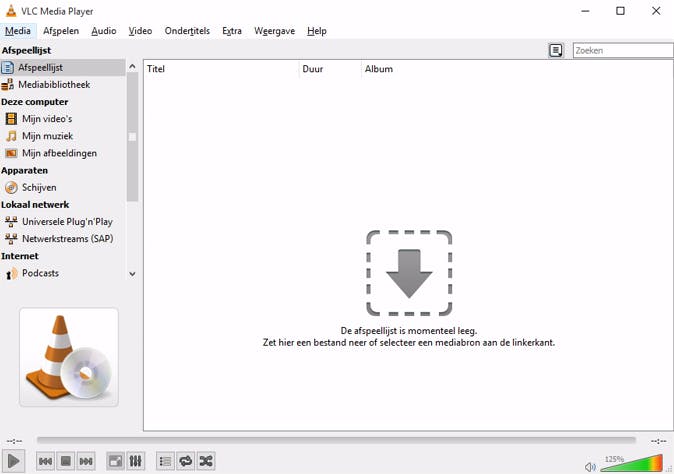Image resolution: width=674 pixels, height=474 pixels.
Task: Mute audio via speaker icon
Action: coord(590,467)
